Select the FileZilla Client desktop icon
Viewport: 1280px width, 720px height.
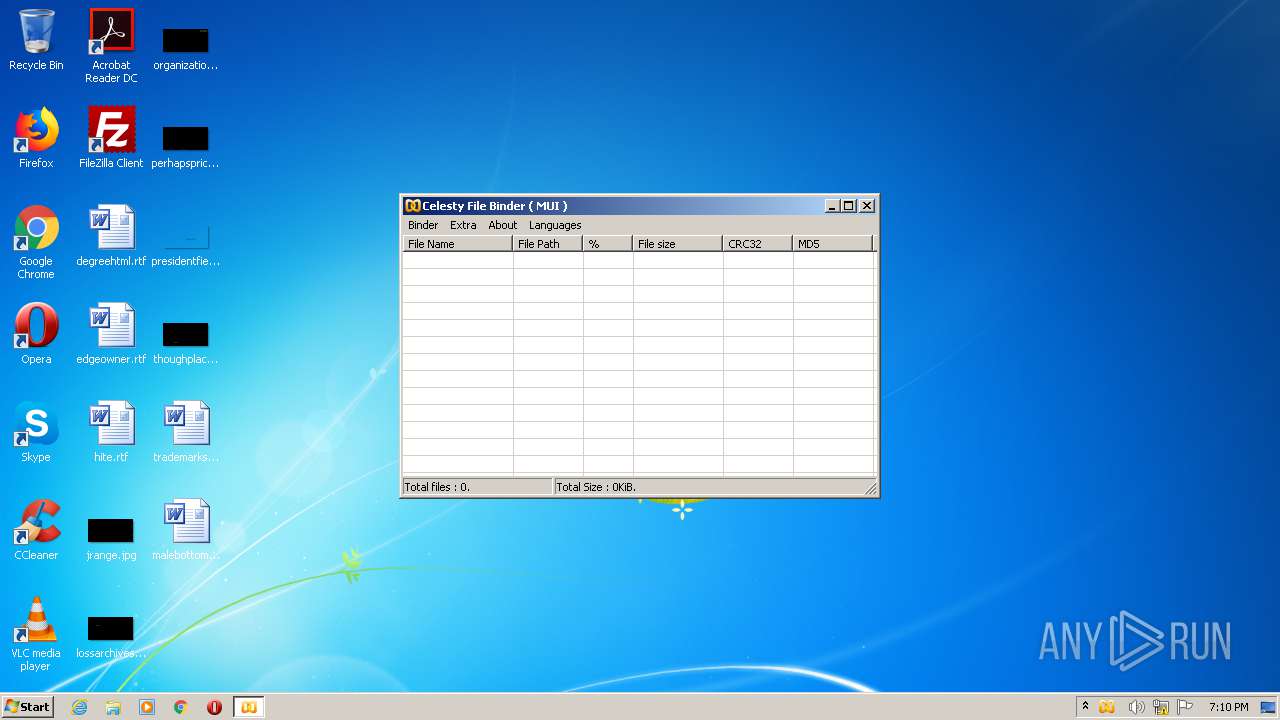[111, 138]
